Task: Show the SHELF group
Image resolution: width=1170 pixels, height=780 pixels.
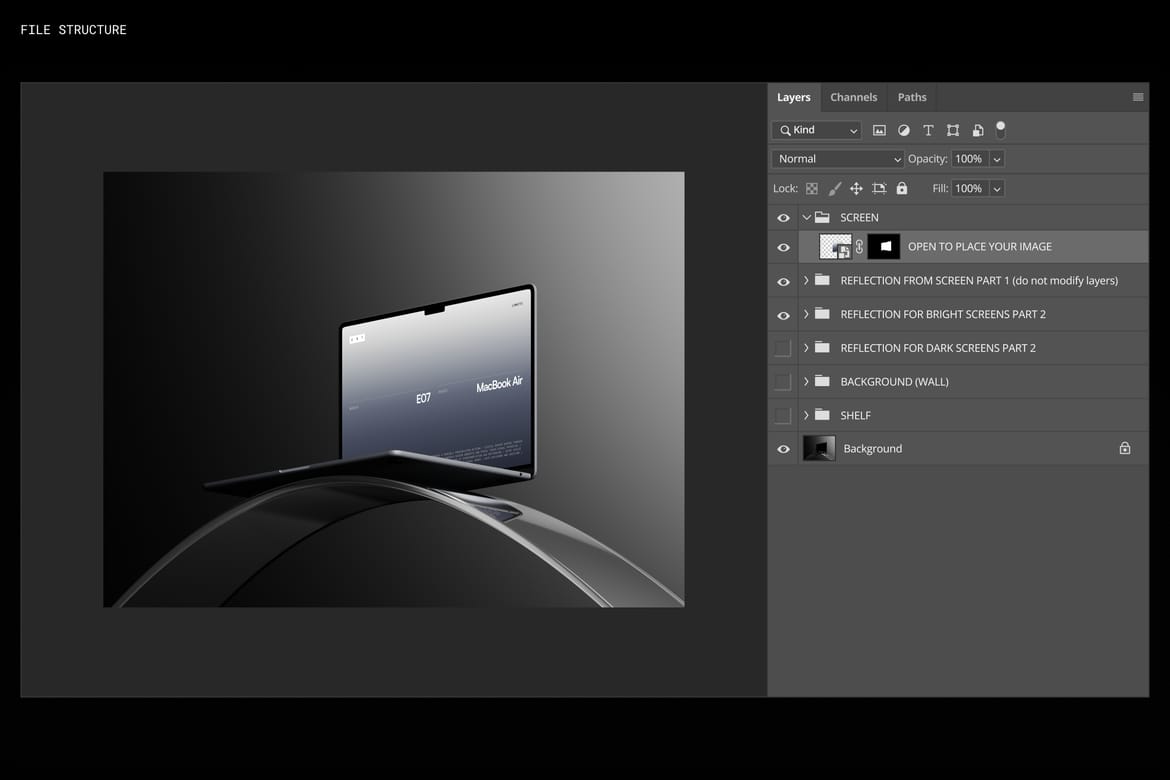Action: 783,415
